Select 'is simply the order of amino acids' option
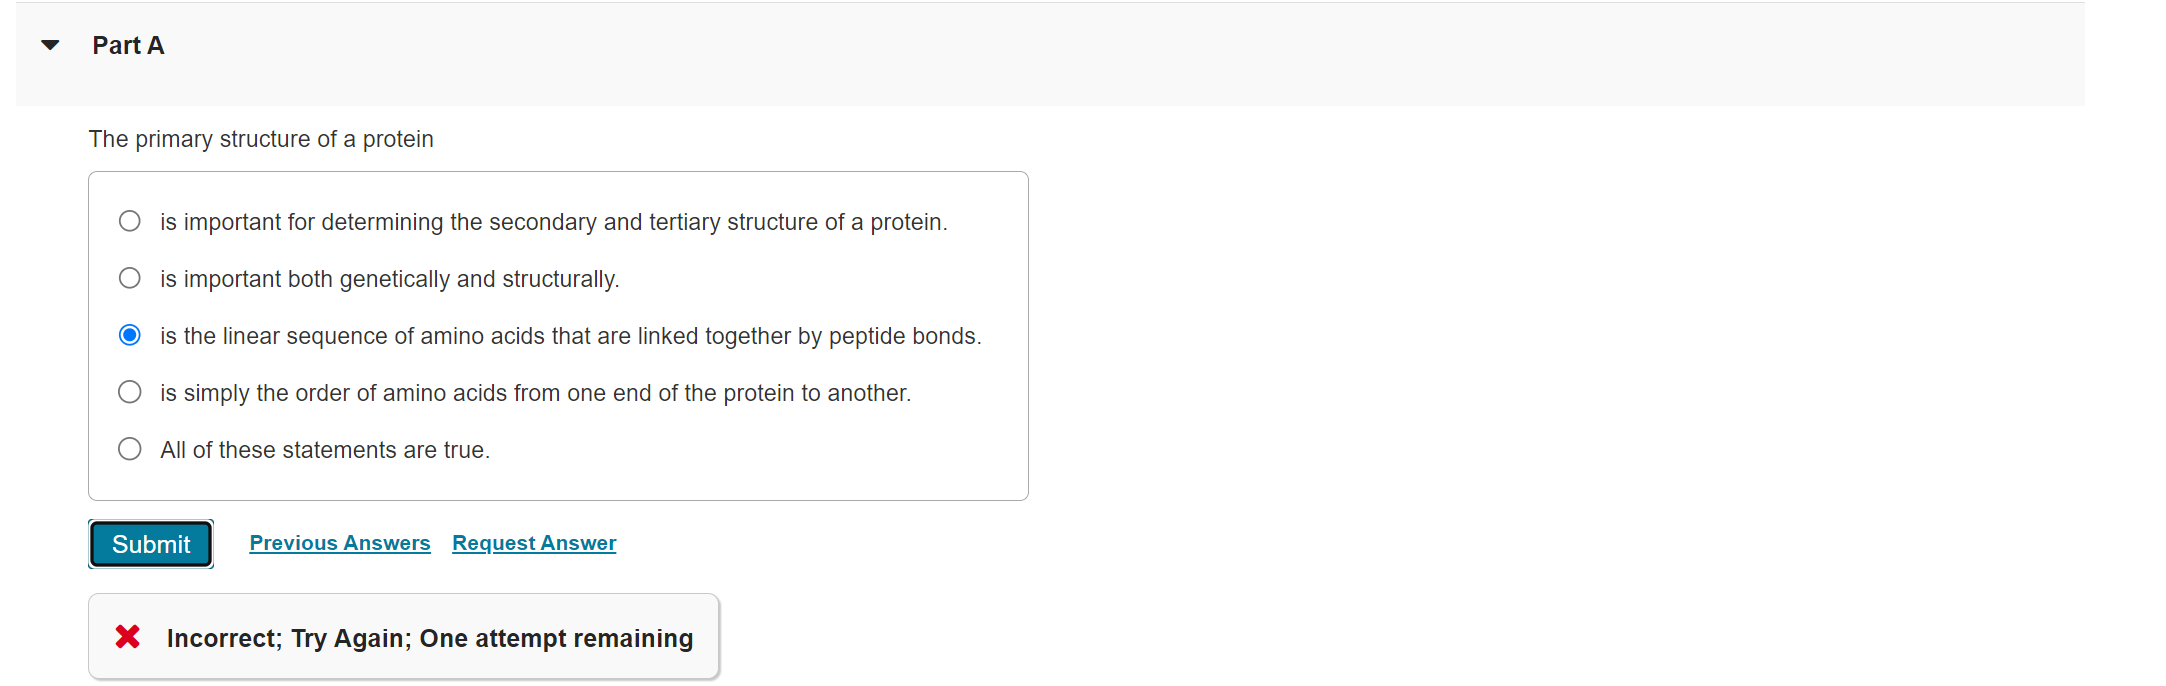Image resolution: width=2166 pixels, height=686 pixels. pyautogui.click(x=129, y=392)
